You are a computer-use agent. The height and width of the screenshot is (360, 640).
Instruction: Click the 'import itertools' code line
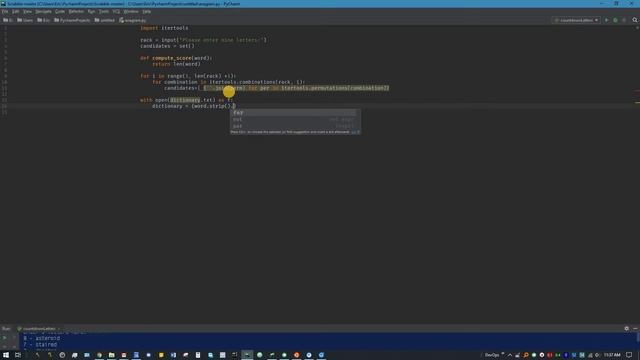click(164, 28)
